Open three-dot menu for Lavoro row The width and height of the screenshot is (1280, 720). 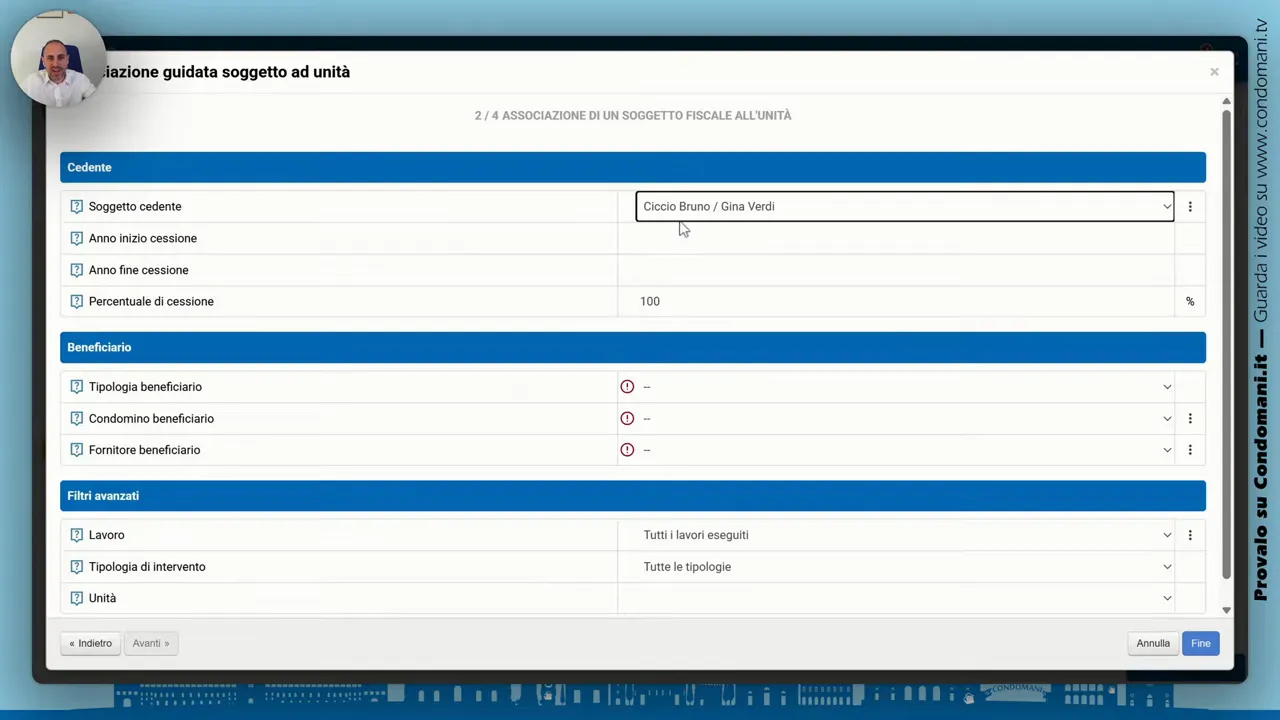pos(1190,535)
